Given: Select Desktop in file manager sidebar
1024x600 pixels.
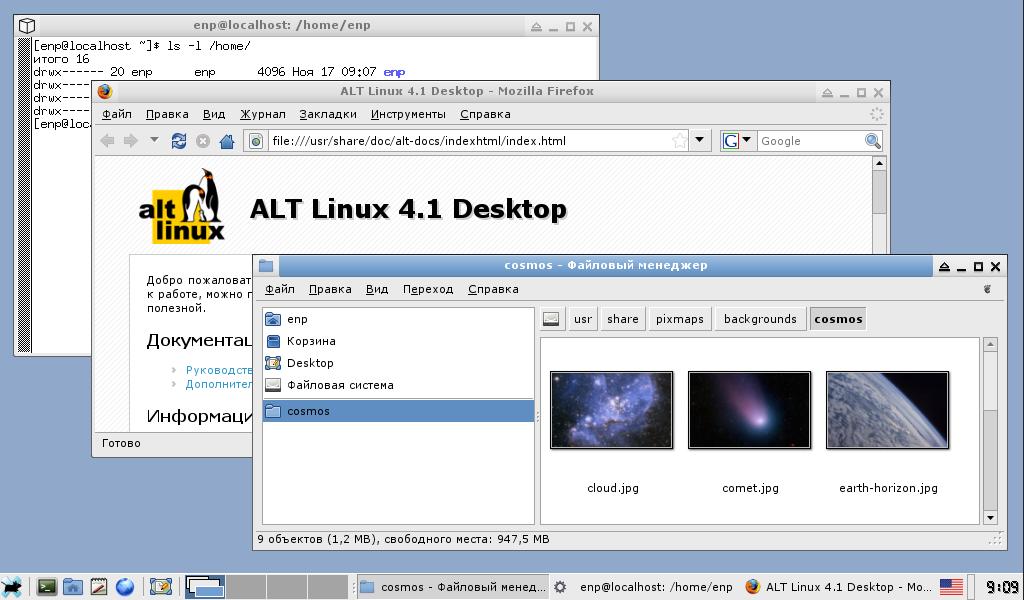Looking at the screenshot, I should [x=398, y=363].
